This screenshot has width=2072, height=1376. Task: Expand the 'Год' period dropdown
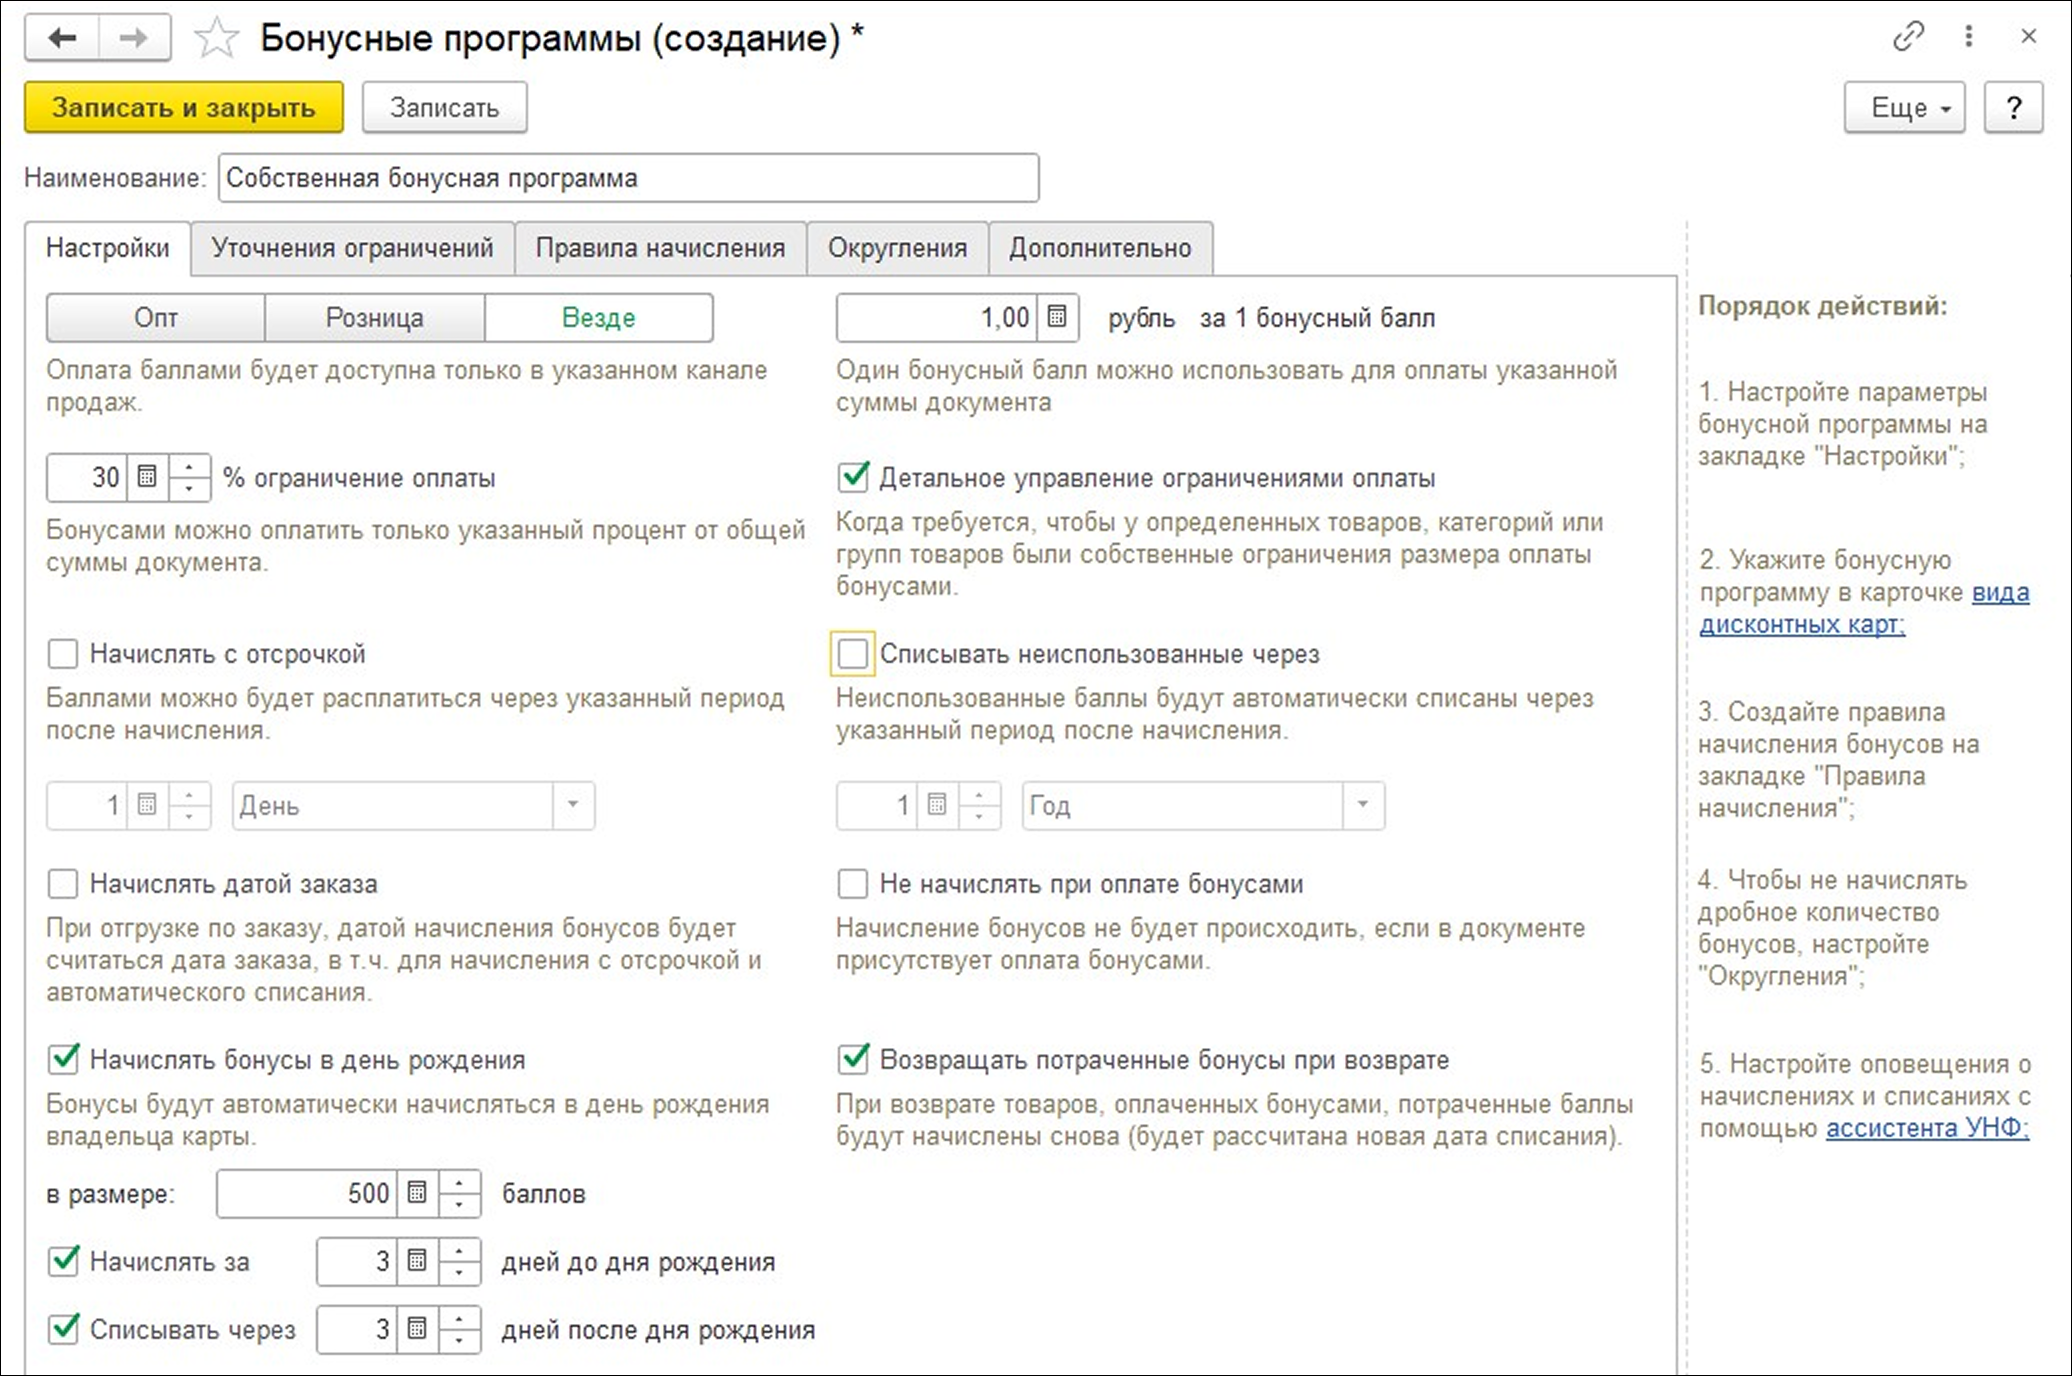(x=1363, y=805)
